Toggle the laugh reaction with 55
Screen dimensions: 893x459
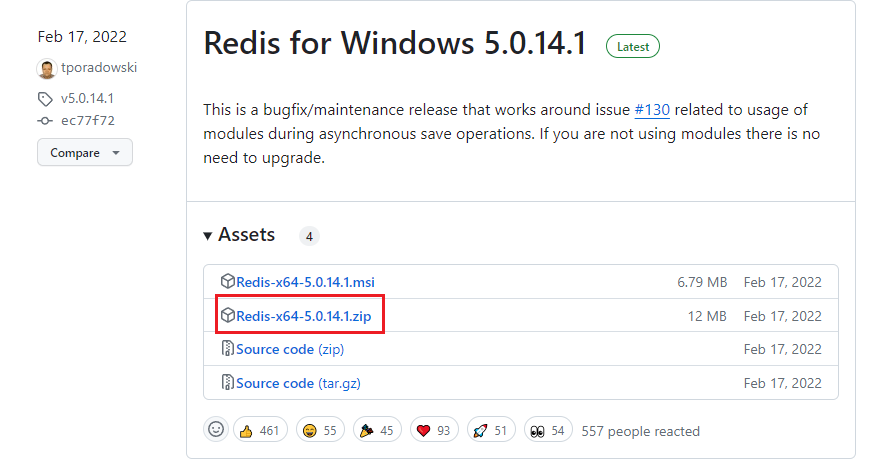320,431
